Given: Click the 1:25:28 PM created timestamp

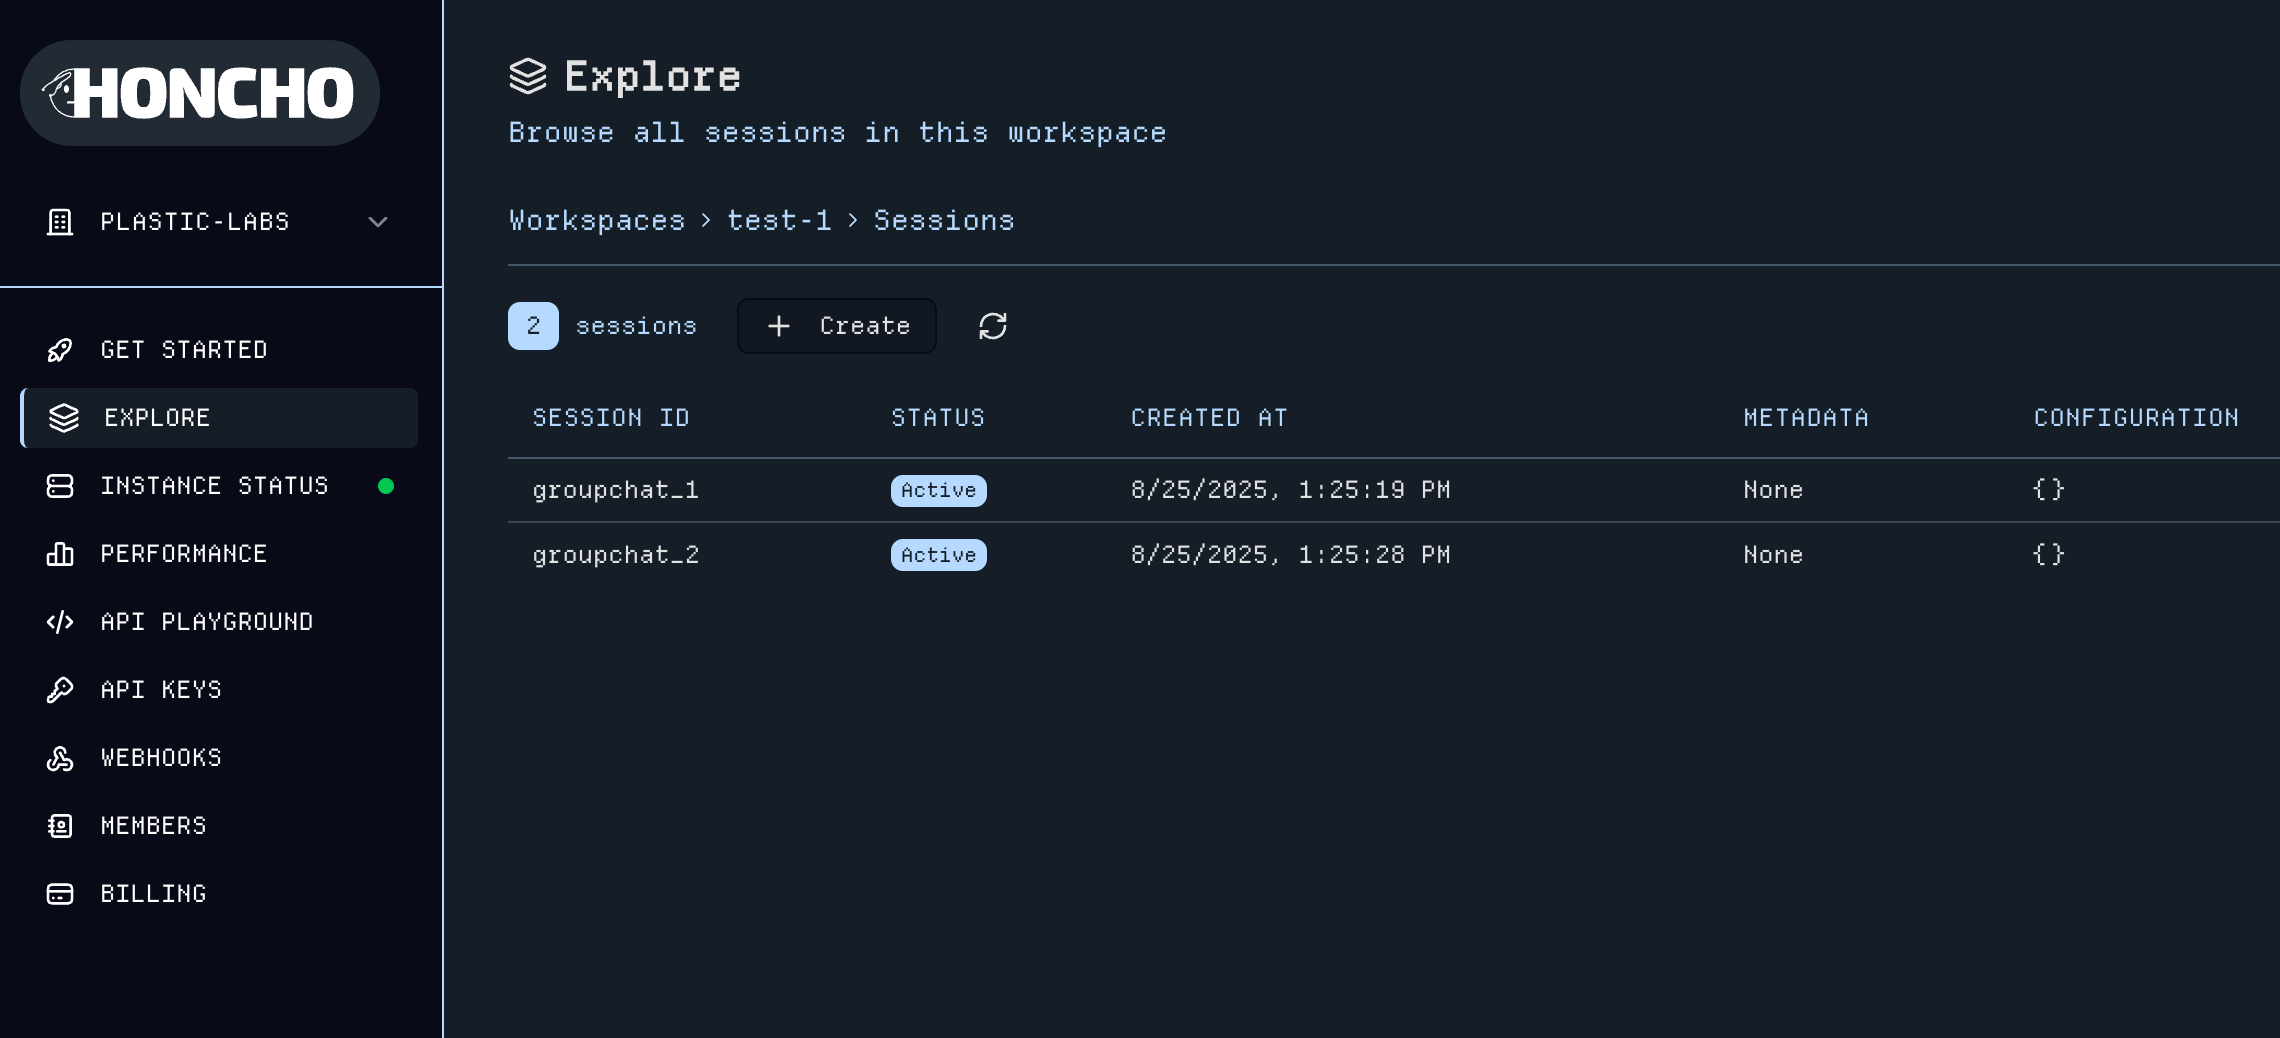Looking at the screenshot, I should point(1291,555).
